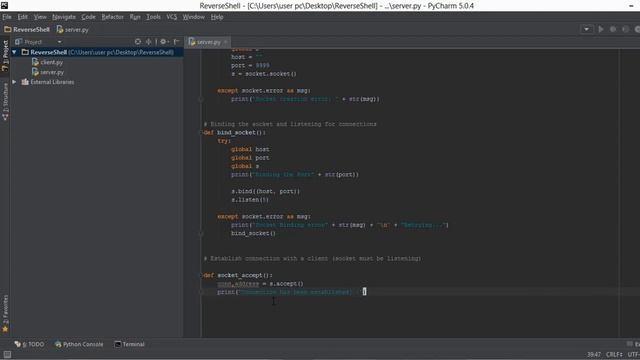Click the Run with Coverage toolbar button

pyautogui.click(x=625, y=29)
